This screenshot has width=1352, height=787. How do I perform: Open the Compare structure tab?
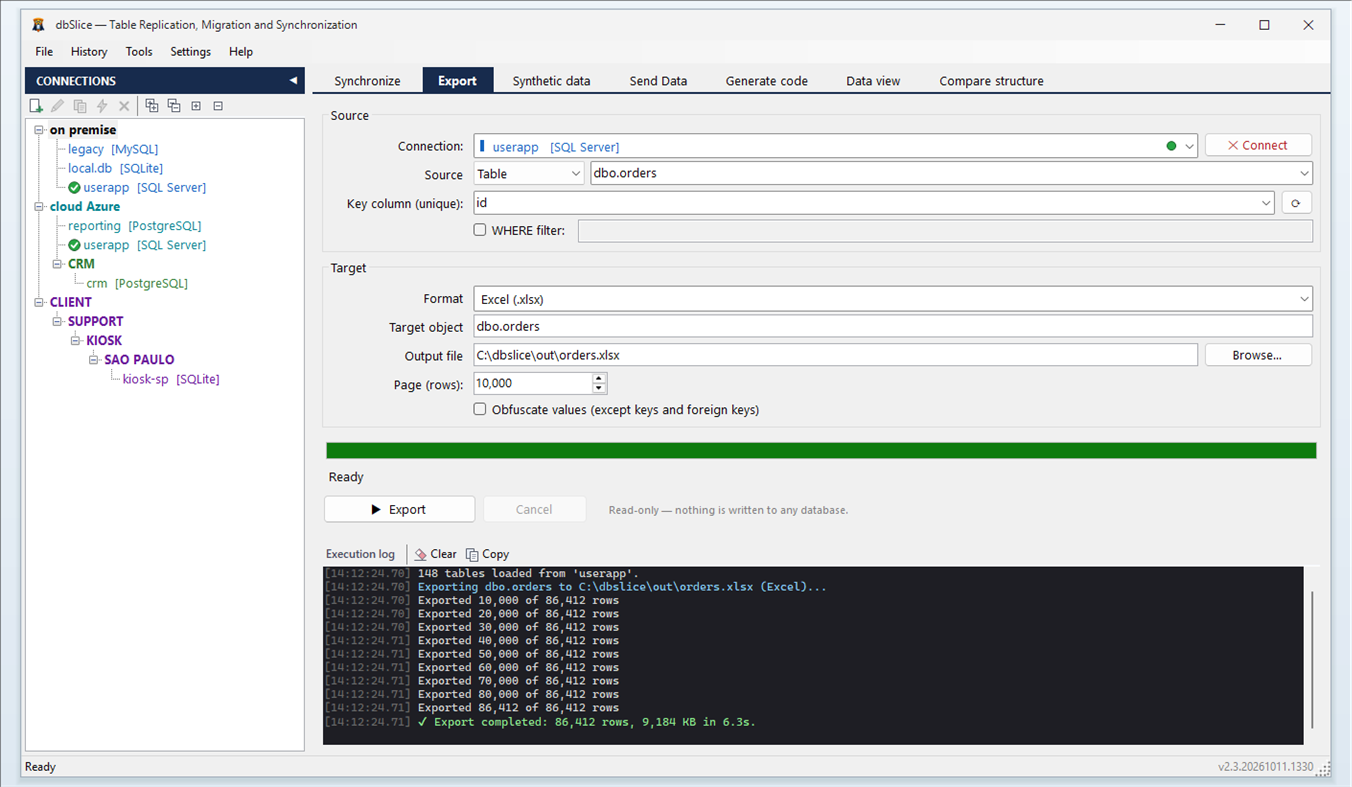click(x=991, y=81)
